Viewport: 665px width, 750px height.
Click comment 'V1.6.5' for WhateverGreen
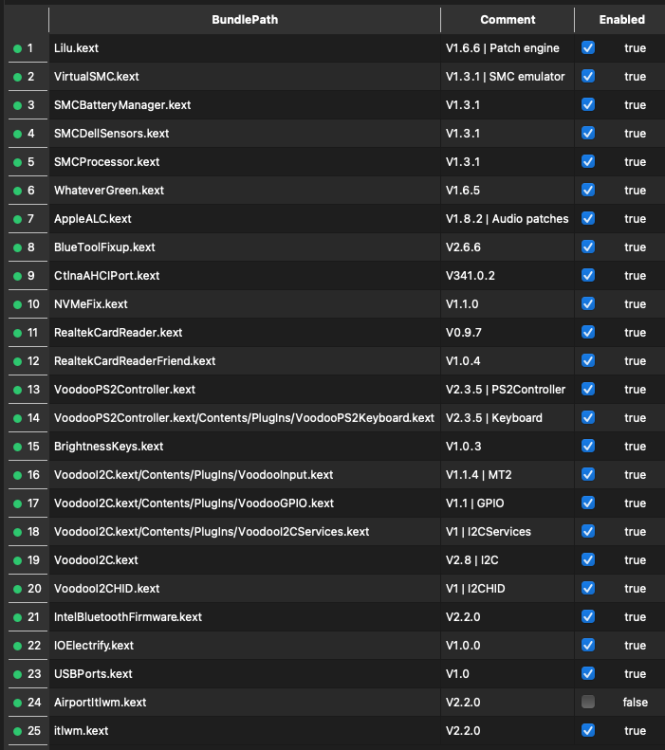click(463, 190)
